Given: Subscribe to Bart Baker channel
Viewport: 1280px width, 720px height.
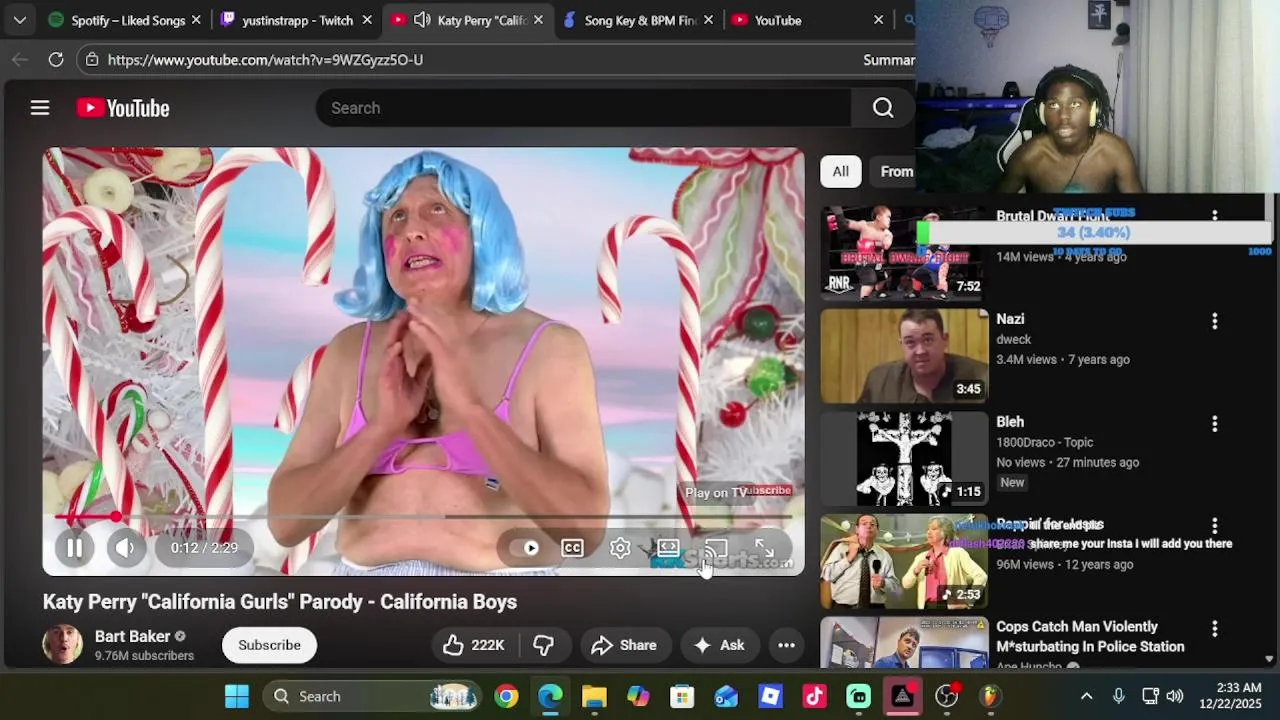Looking at the screenshot, I should click(269, 645).
